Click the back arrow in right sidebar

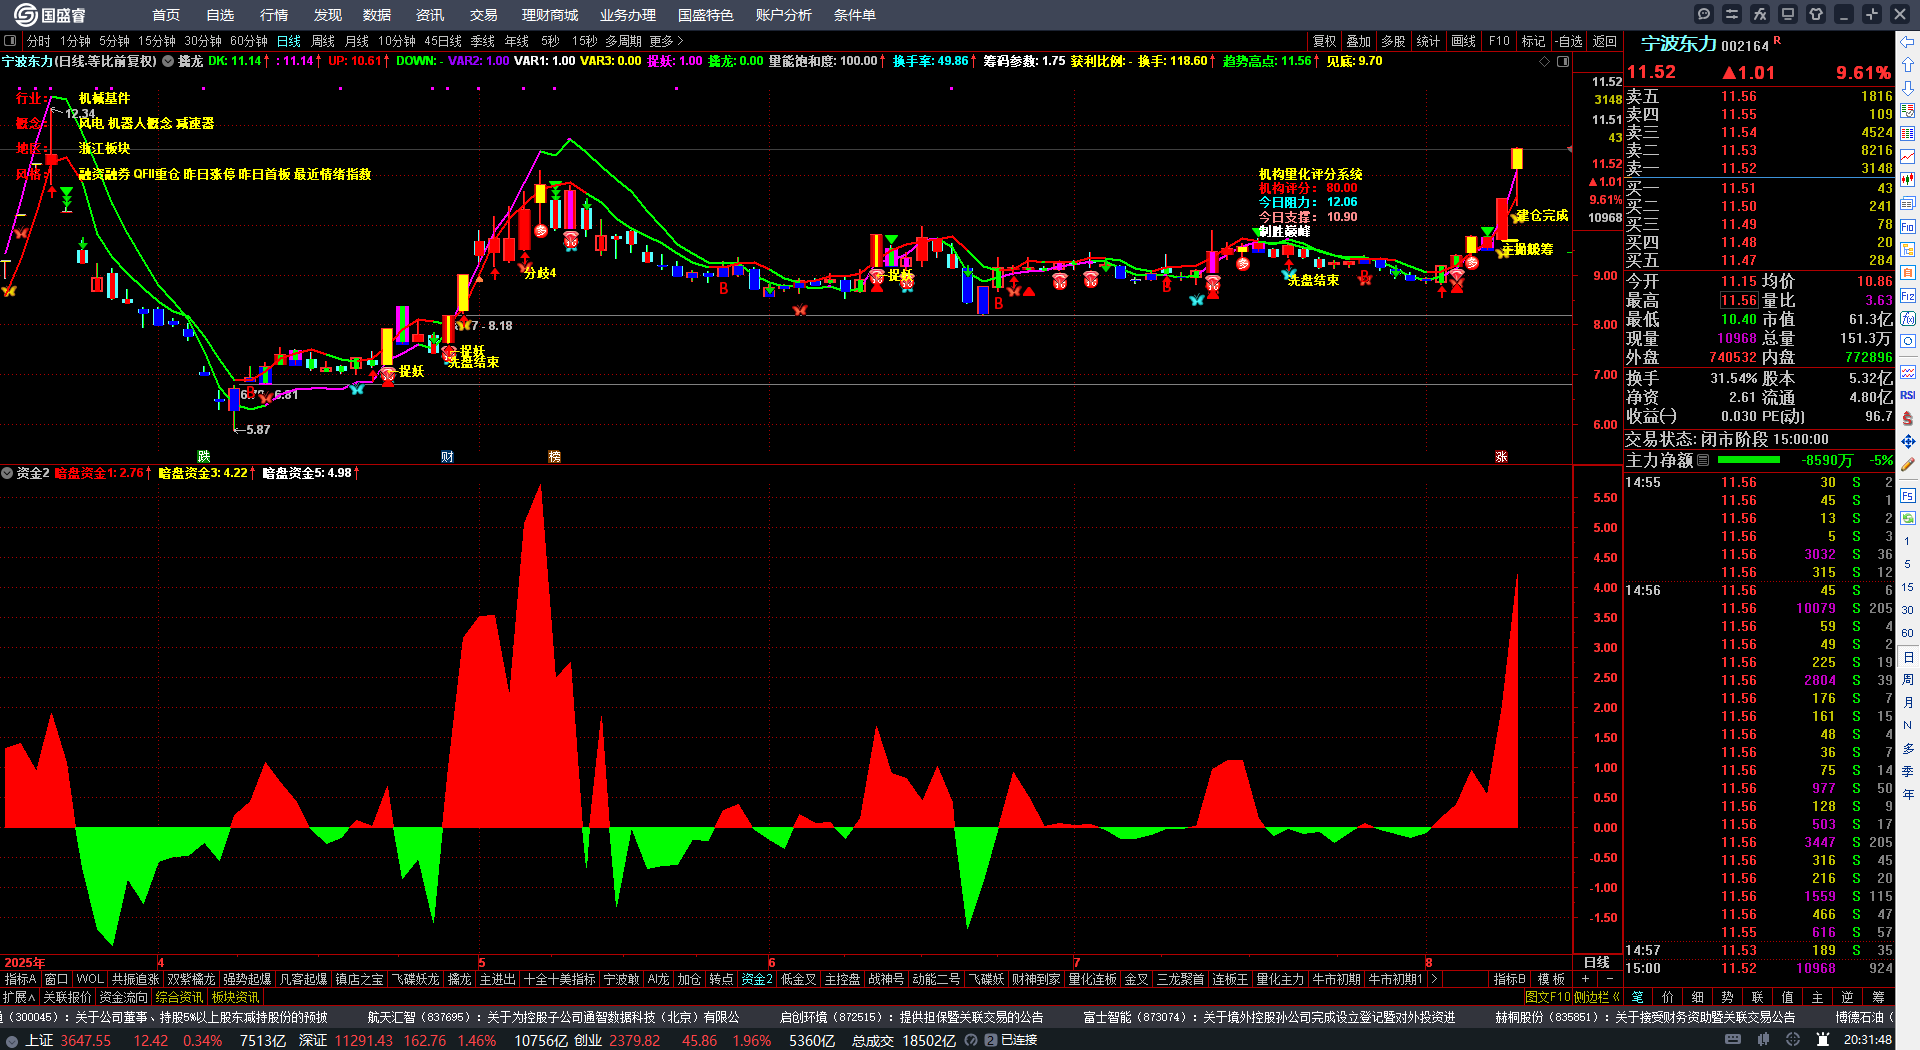pos(1908,42)
